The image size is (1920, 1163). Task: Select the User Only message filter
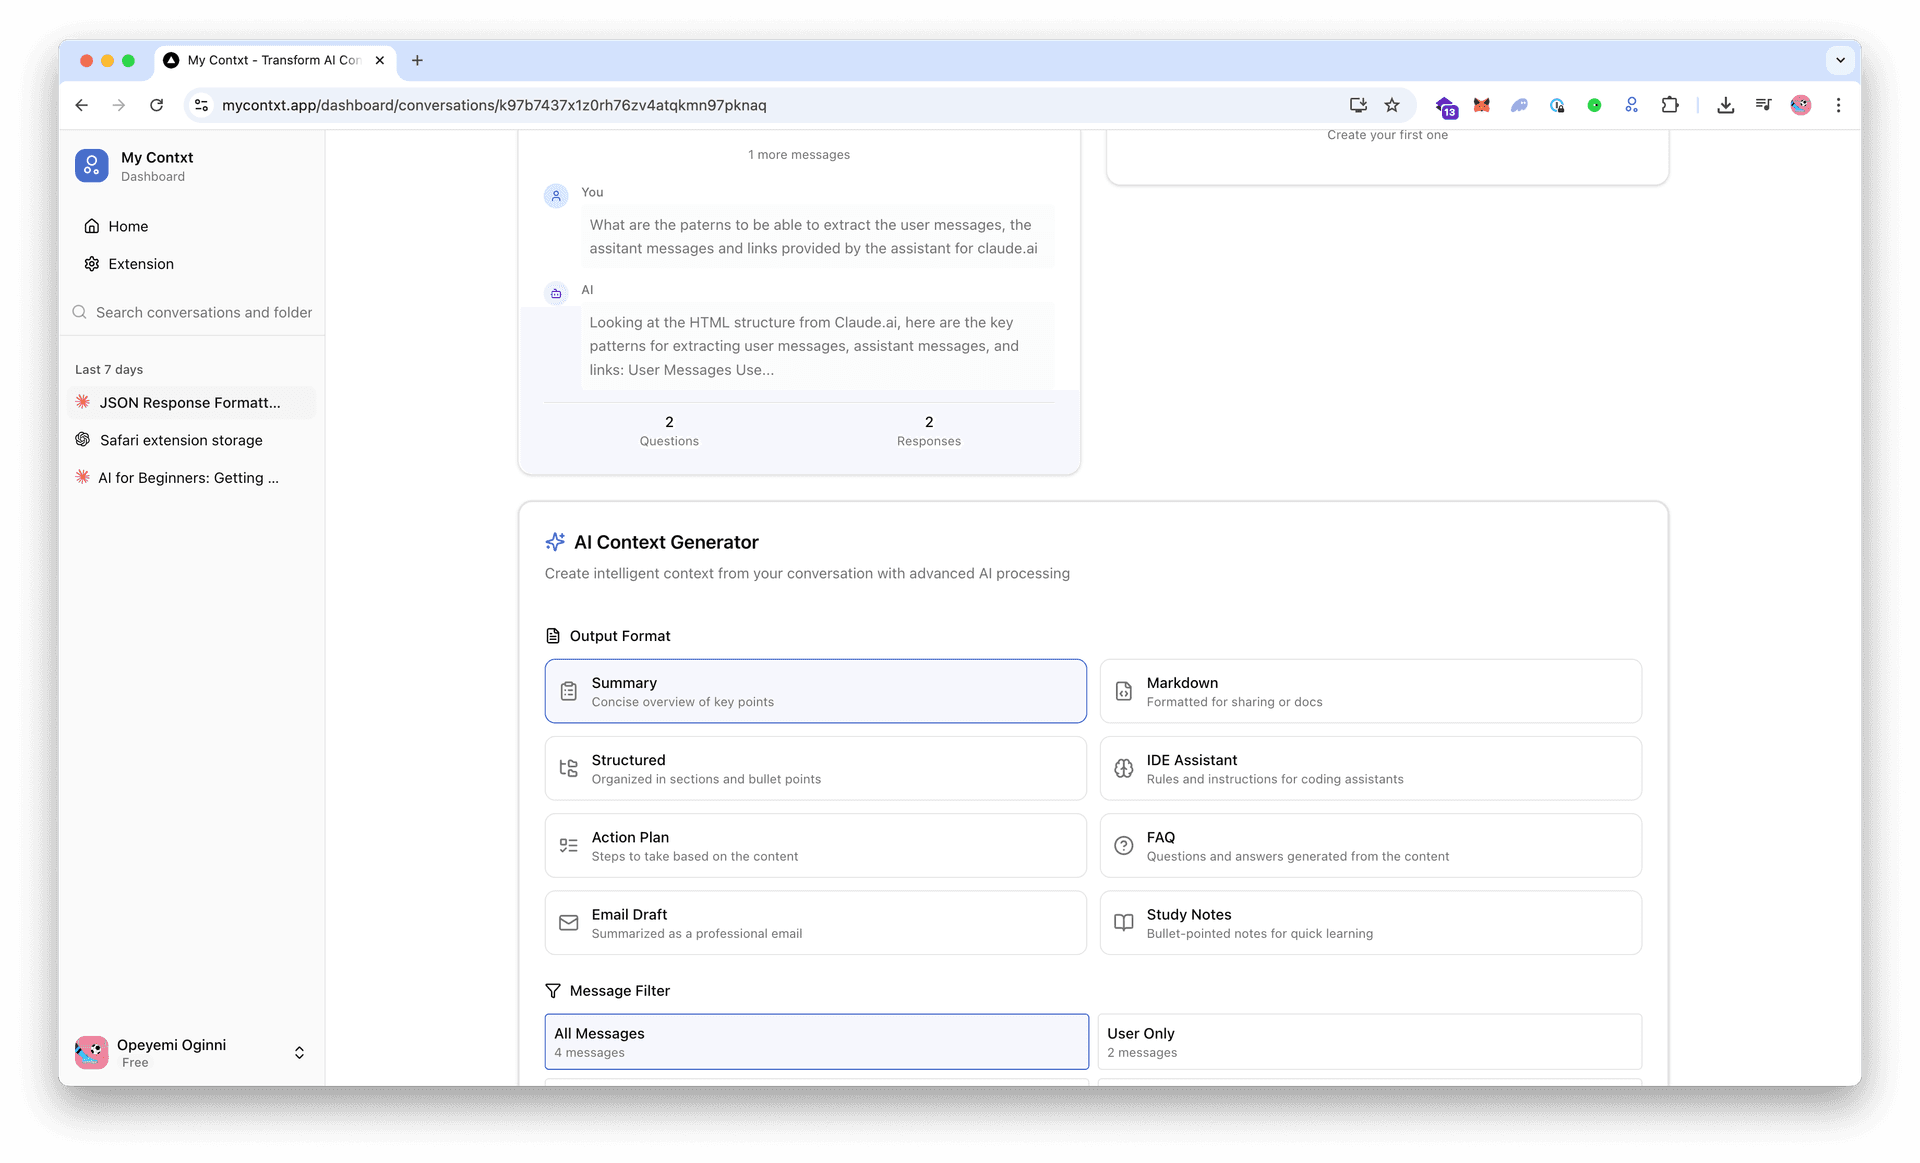[1369, 1042]
